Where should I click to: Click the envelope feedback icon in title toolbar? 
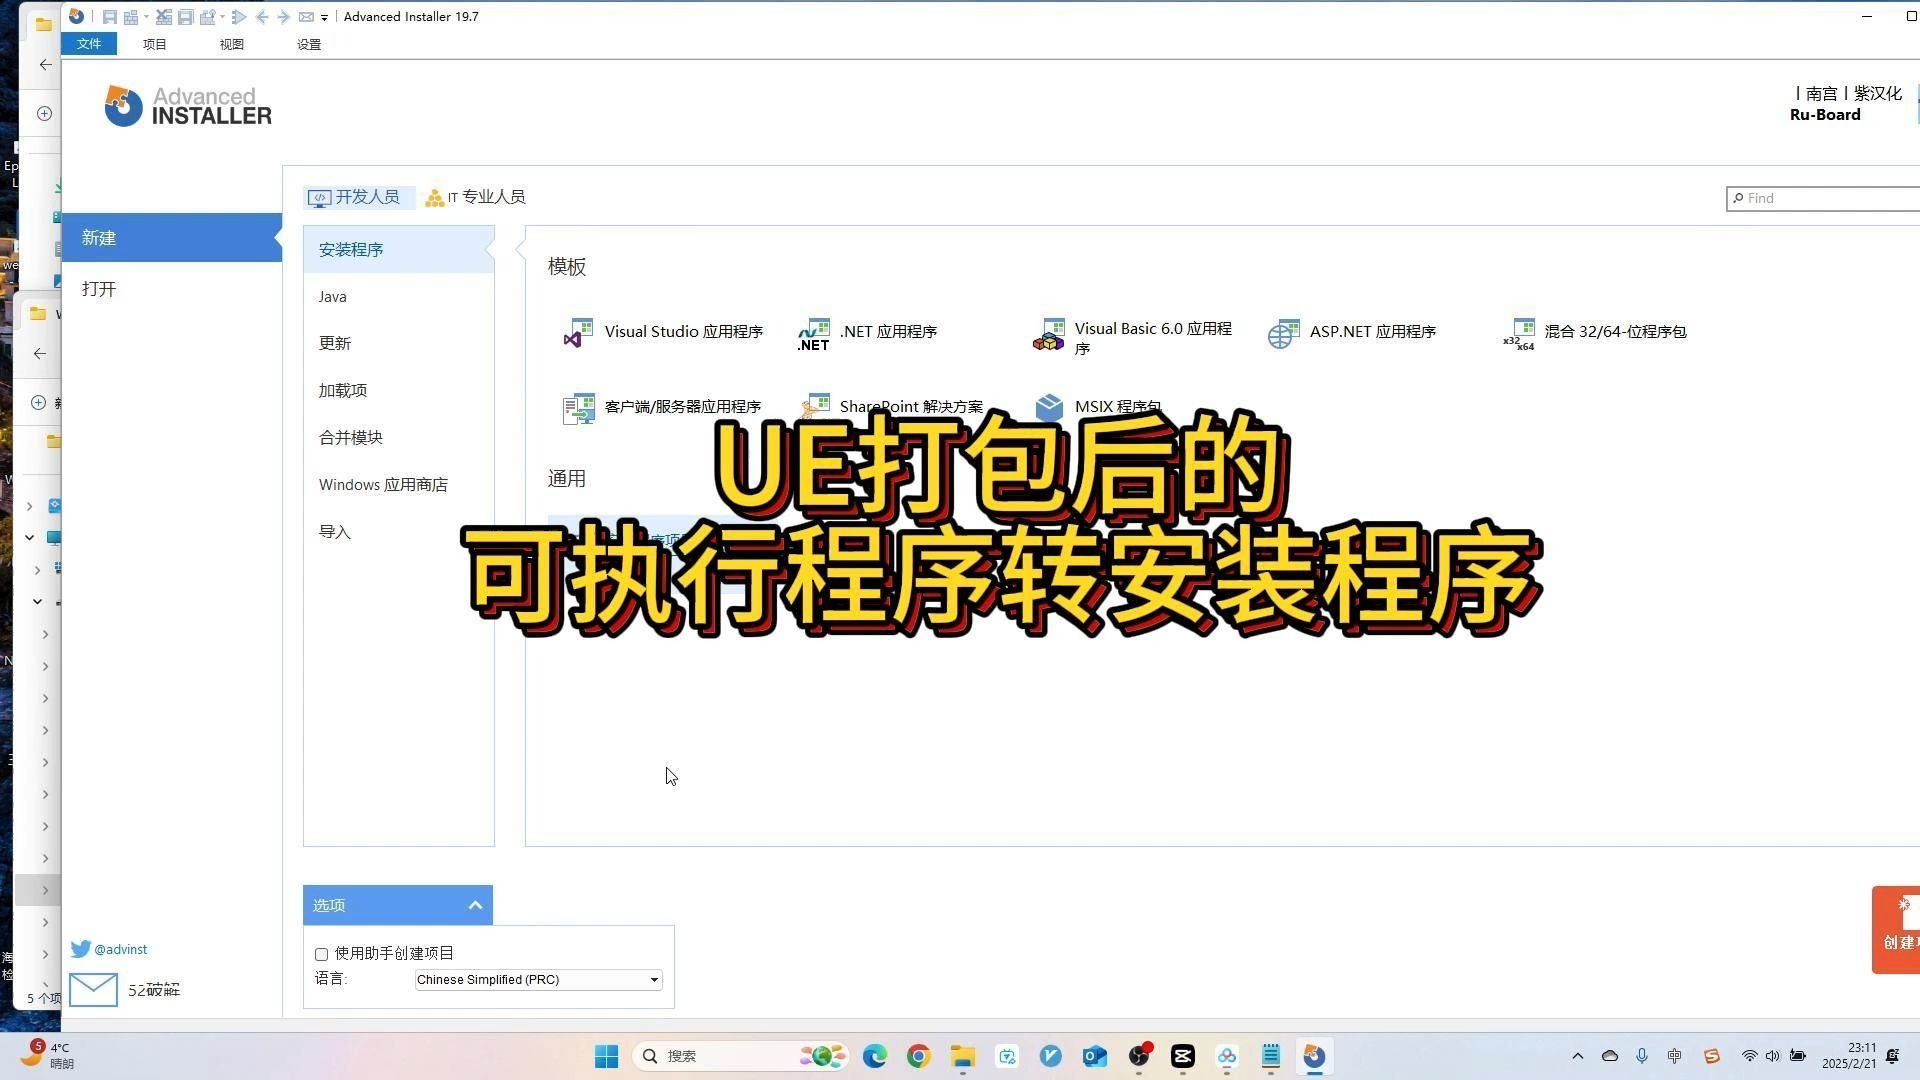pyautogui.click(x=306, y=17)
